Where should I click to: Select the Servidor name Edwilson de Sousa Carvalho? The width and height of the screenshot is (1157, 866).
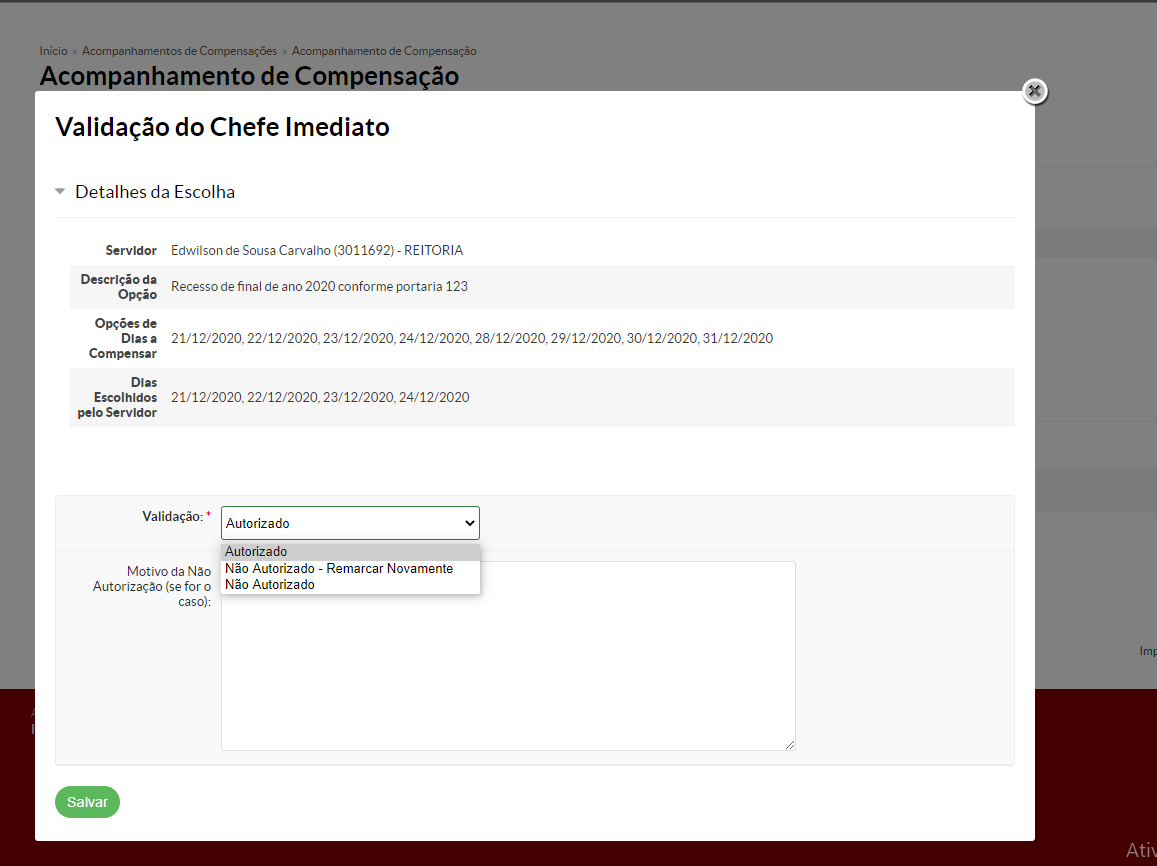(251, 251)
